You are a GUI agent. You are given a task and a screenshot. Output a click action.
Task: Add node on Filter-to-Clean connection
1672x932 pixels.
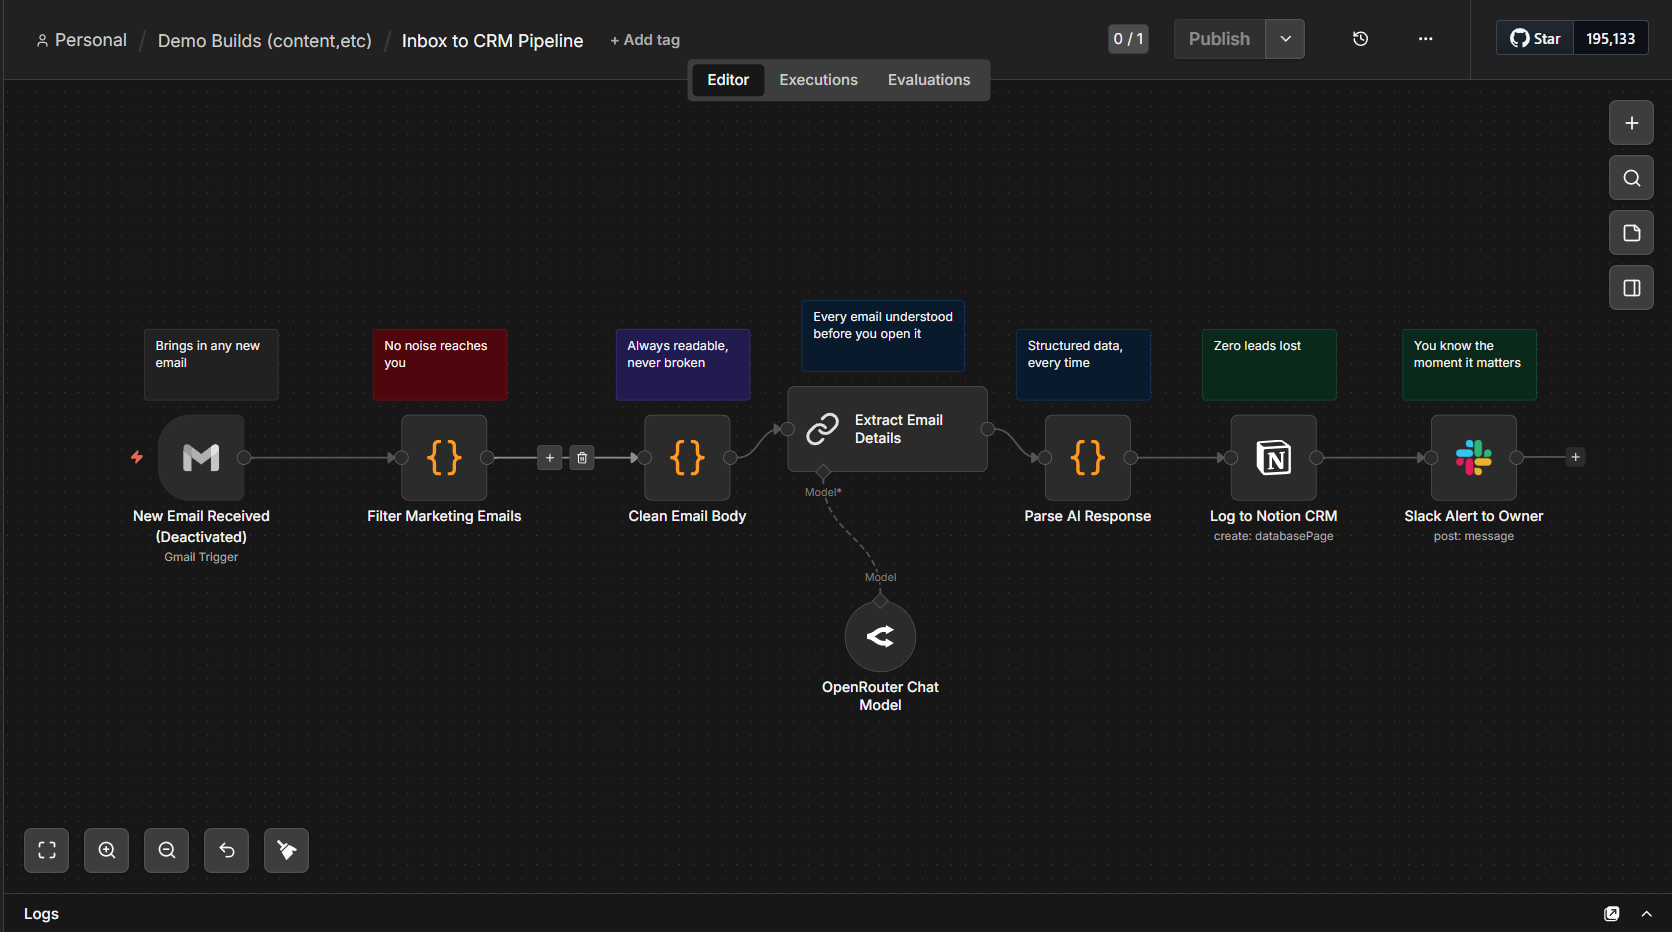[550, 458]
